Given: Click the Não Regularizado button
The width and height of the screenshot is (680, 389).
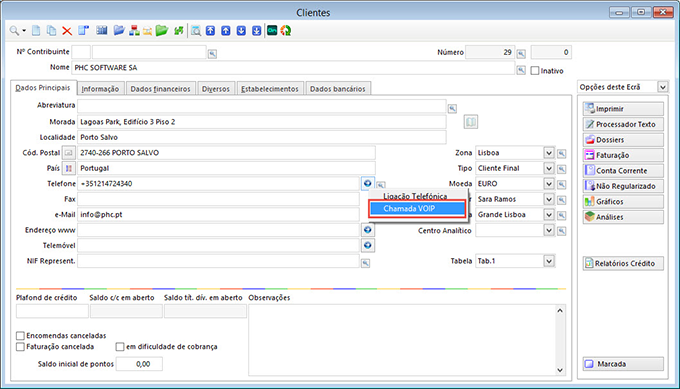Looking at the screenshot, I should tap(623, 186).
